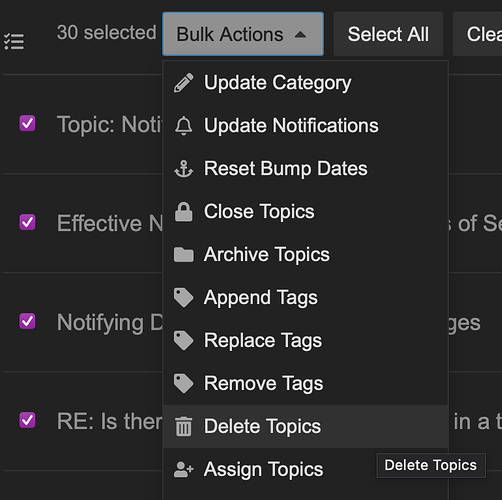Collapse the Bulk Actions dropdown
This screenshot has height=500, width=502.
tap(243, 34)
